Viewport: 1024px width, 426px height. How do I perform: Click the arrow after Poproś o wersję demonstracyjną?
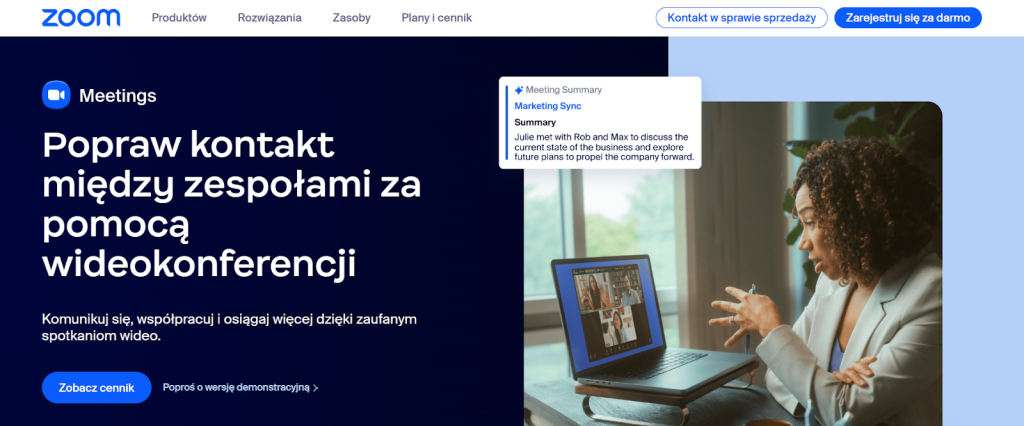pos(315,388)
